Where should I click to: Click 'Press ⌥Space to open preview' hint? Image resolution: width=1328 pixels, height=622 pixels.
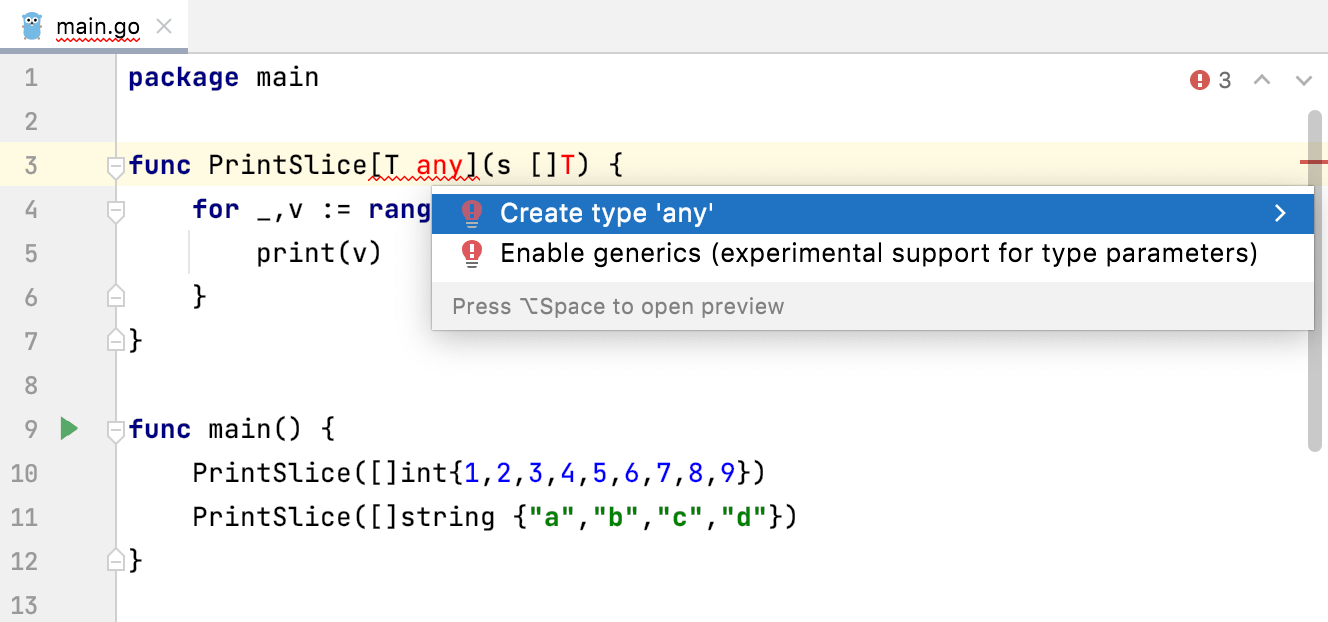click(x=618, y=306)
